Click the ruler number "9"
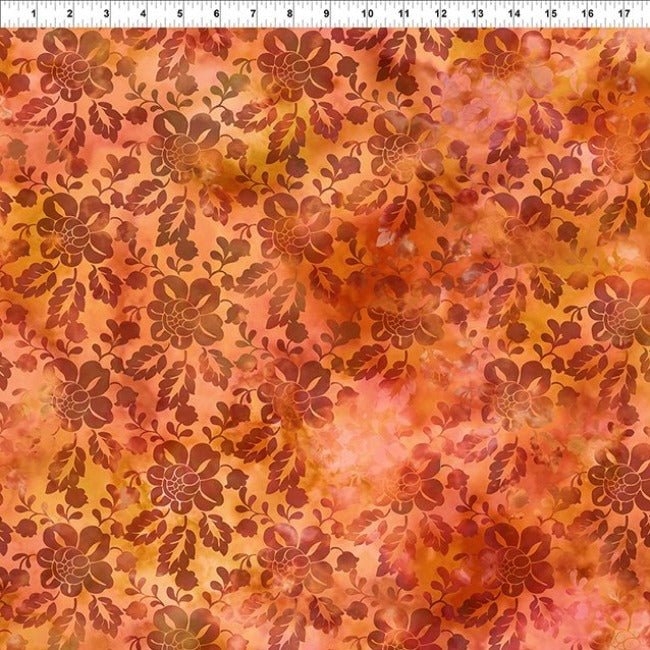This screenshot has height=650, width=650. coord(327,14)
